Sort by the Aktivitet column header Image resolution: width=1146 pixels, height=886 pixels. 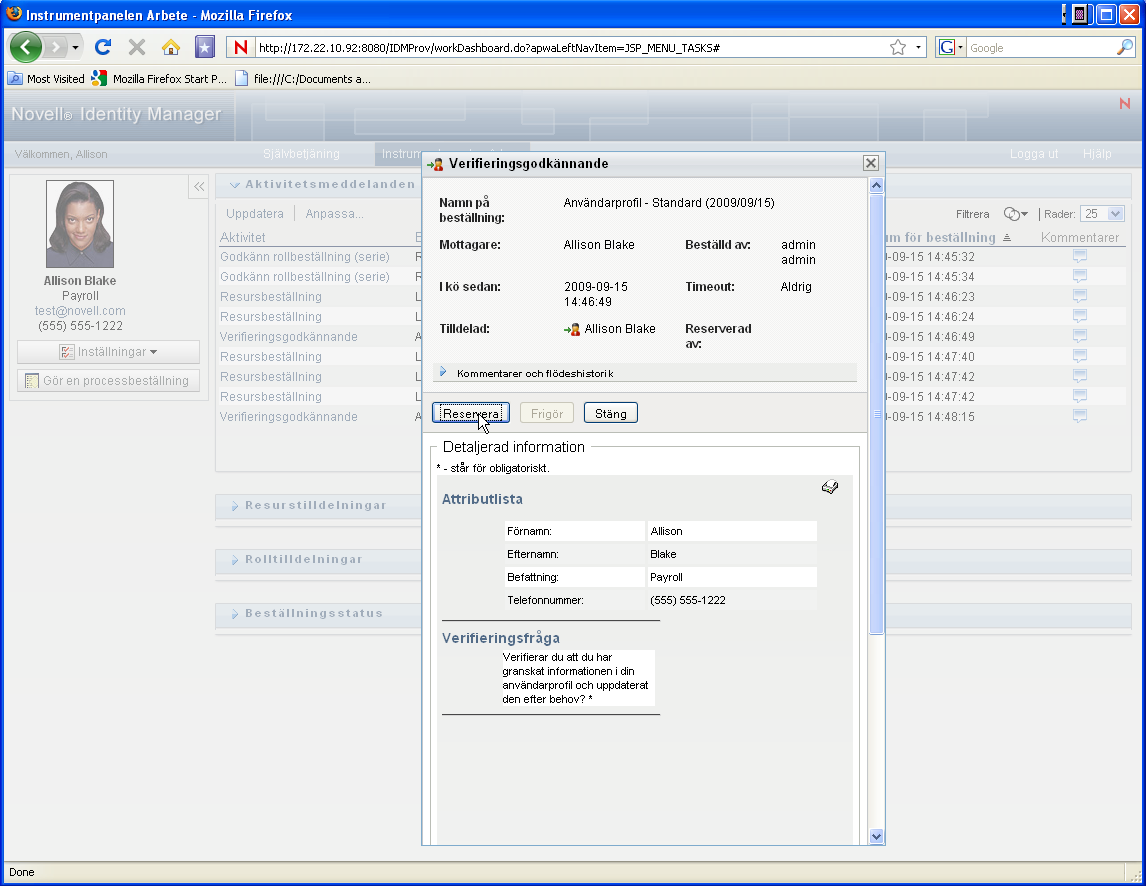(x=243, y=237)
